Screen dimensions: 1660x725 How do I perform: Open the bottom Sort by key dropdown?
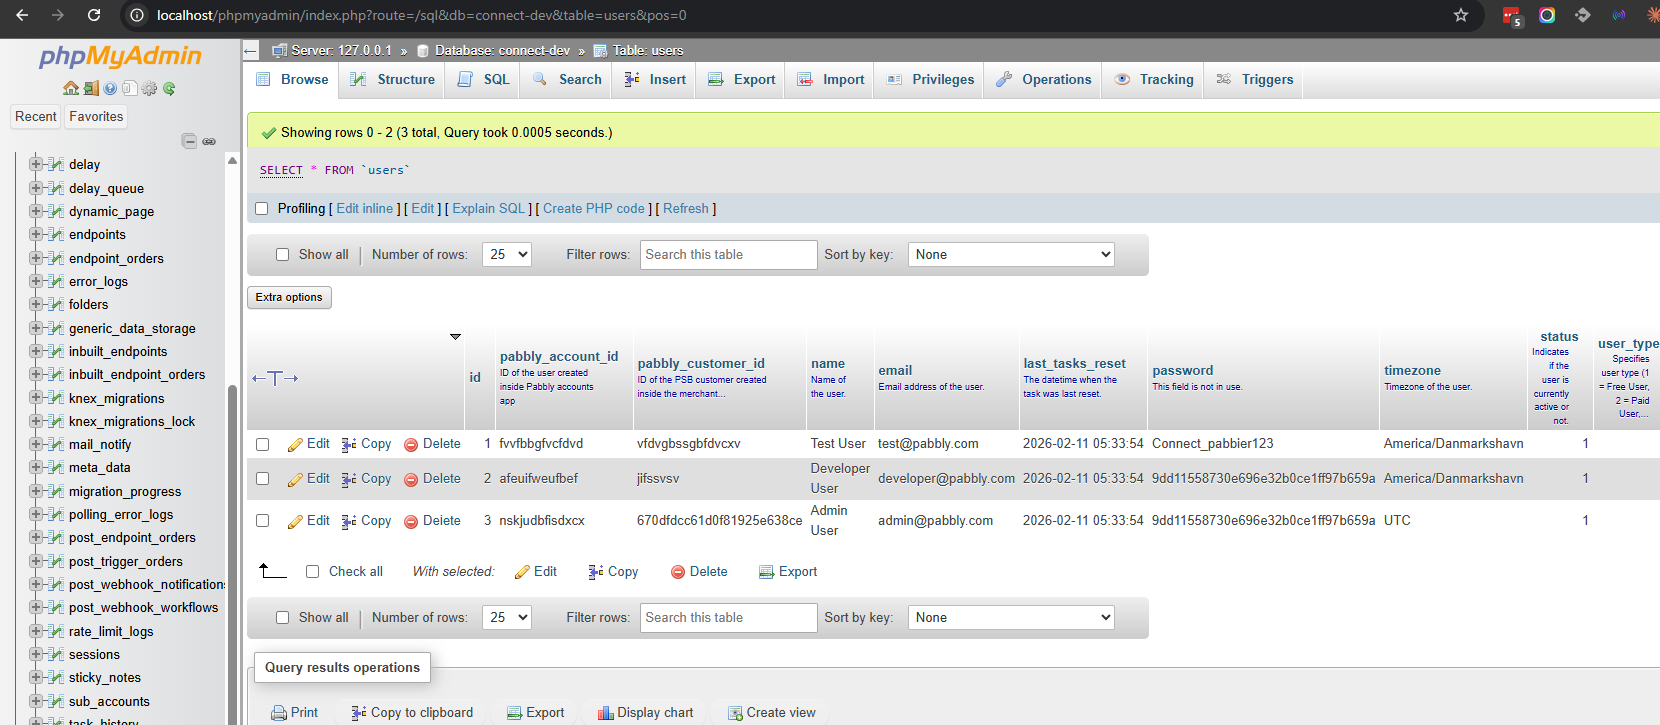coord(1011,618)
